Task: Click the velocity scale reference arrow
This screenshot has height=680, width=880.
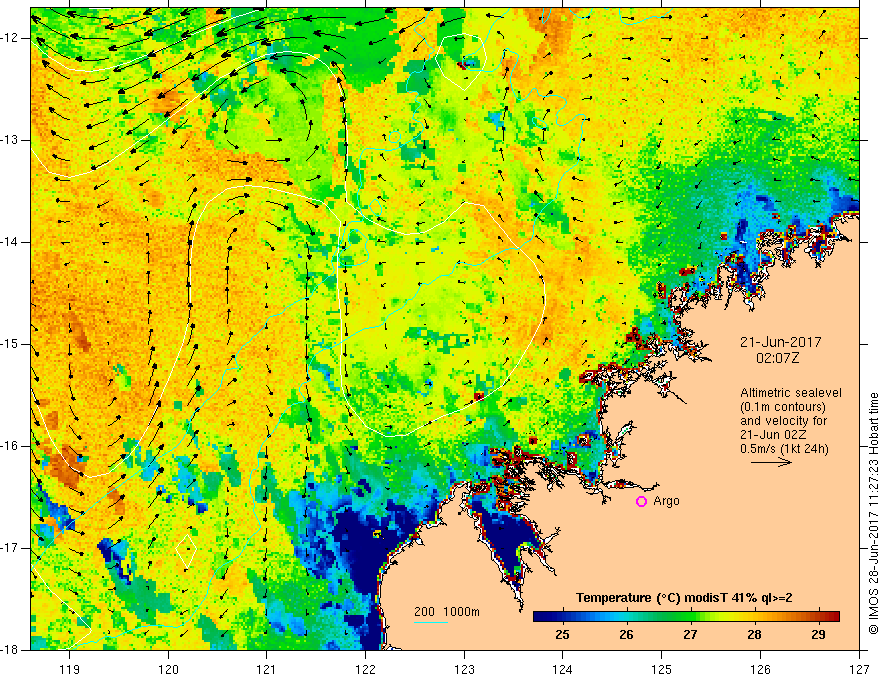Action: pyautogui.click(x=771, y=462)
